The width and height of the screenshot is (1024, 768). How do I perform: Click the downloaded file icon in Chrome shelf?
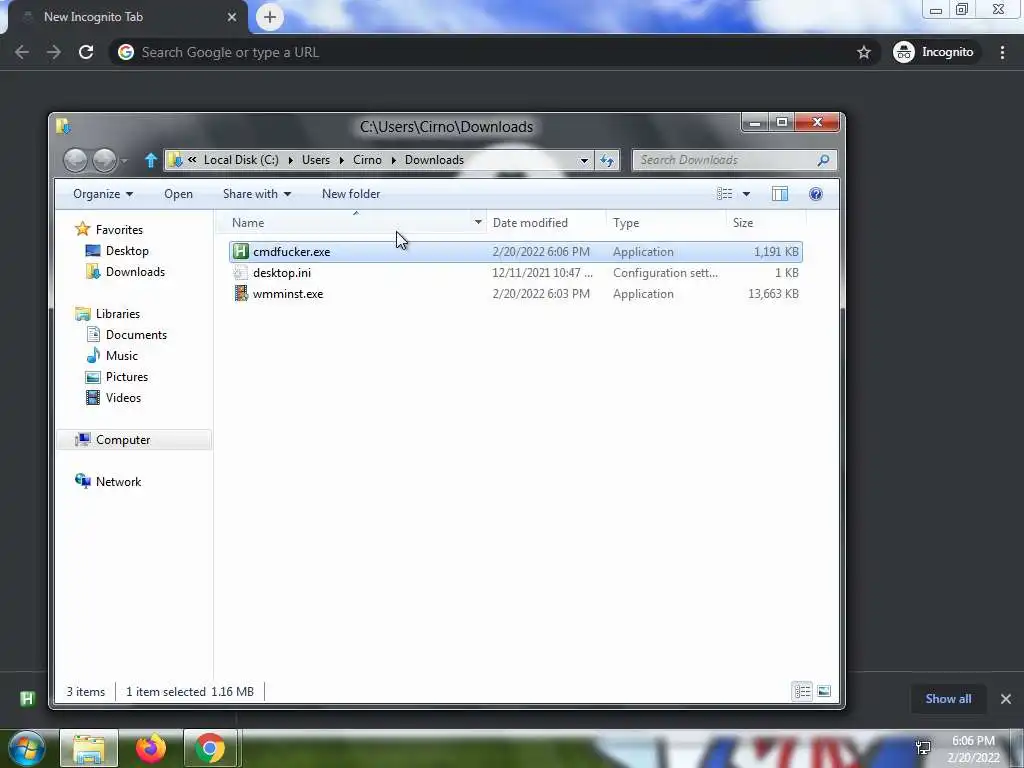(27, 699)
